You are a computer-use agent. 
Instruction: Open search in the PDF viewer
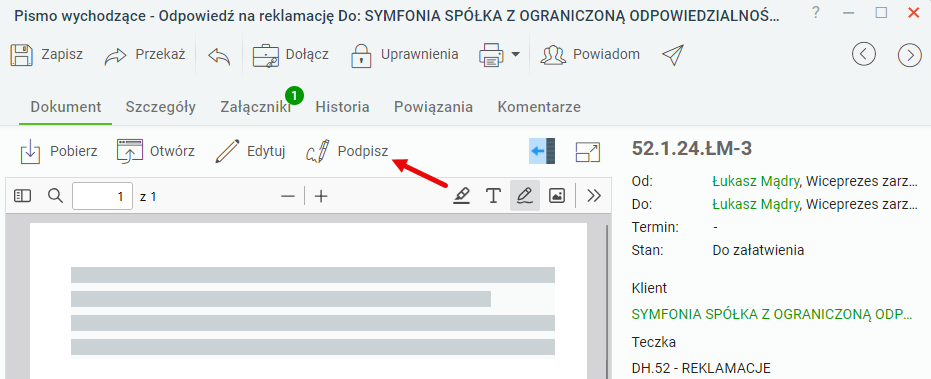pos(55,196)
